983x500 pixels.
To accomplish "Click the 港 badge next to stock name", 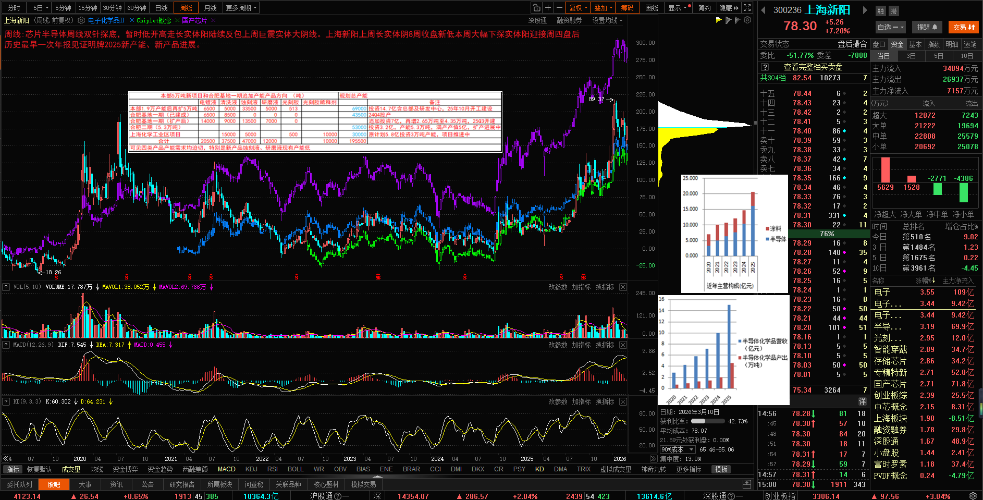I will click(894, 11).
